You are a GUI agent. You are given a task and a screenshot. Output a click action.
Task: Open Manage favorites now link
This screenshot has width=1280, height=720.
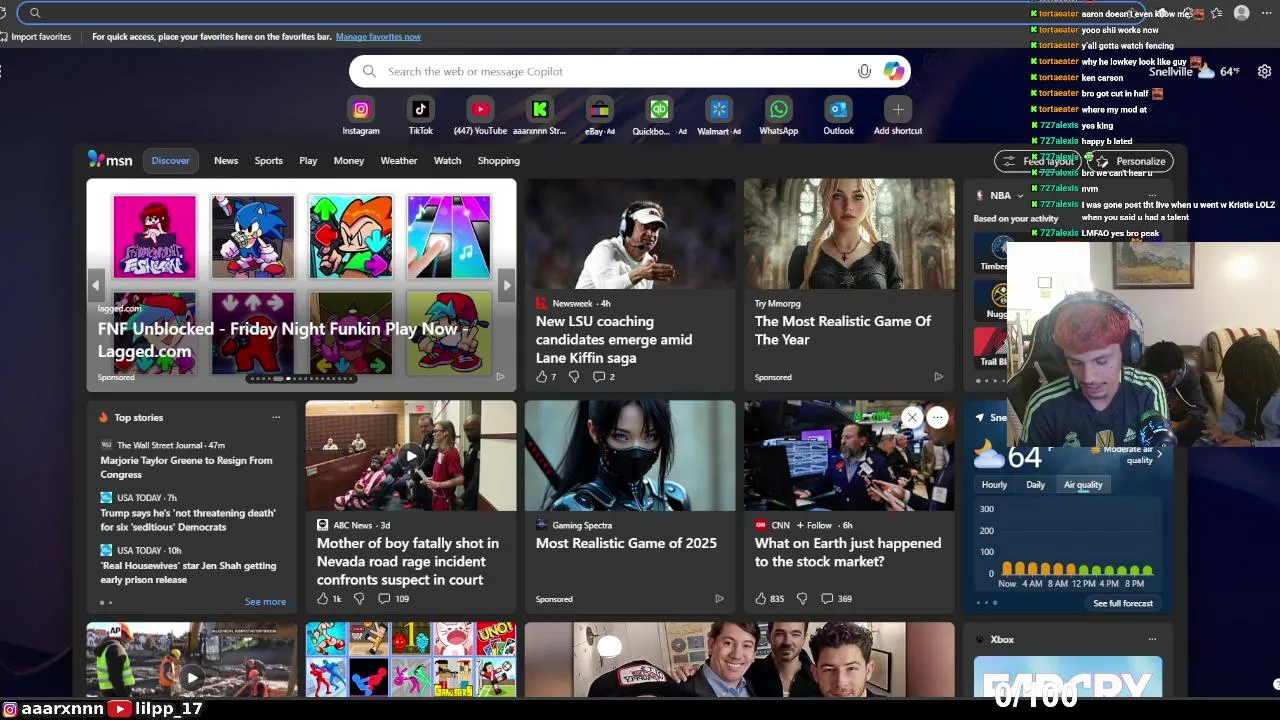point(378,37)
